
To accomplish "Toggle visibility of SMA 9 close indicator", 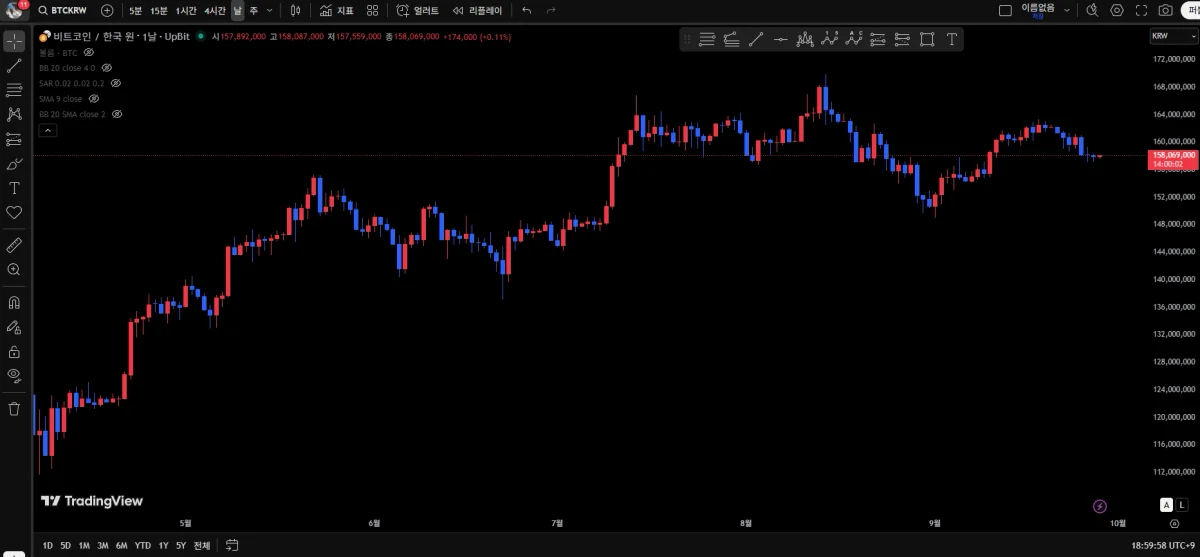I will pyautogui.click(x=94, y=99).
